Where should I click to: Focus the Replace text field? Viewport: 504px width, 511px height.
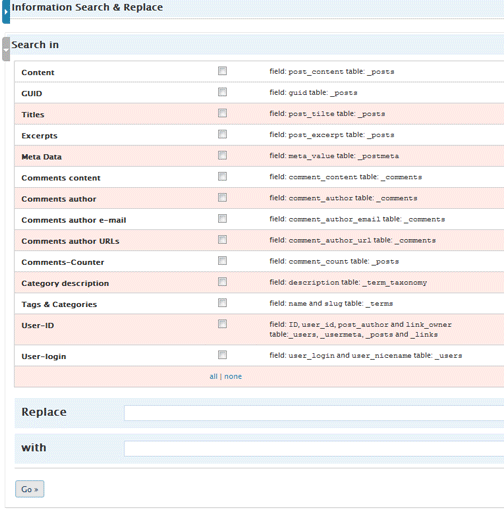[314, 413]
